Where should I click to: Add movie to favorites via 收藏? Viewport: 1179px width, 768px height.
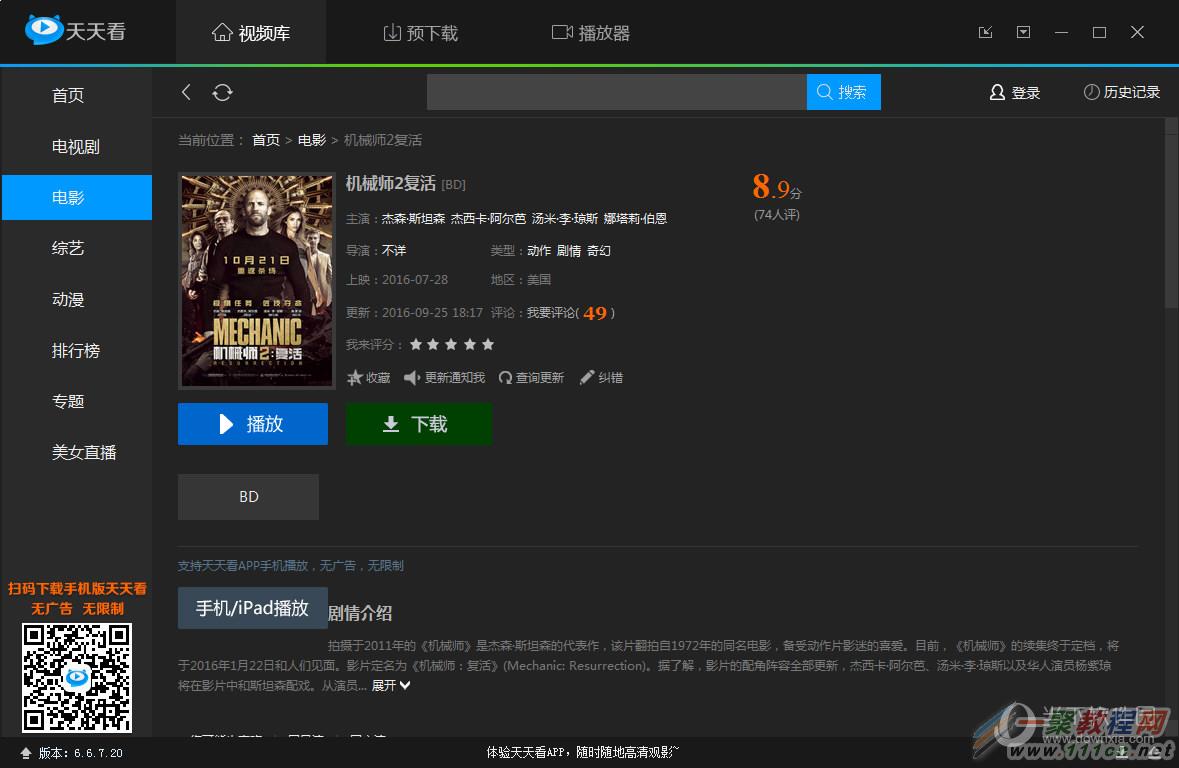[368, 378]
